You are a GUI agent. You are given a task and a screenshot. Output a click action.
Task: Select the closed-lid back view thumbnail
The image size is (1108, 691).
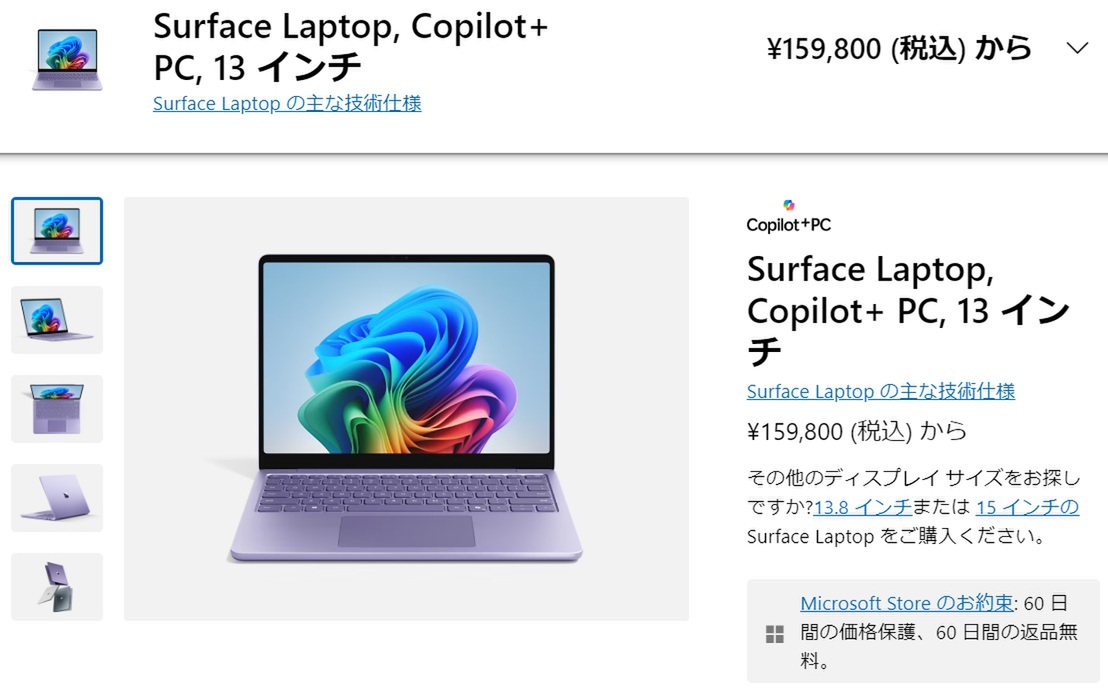click(x=57, y=498)
